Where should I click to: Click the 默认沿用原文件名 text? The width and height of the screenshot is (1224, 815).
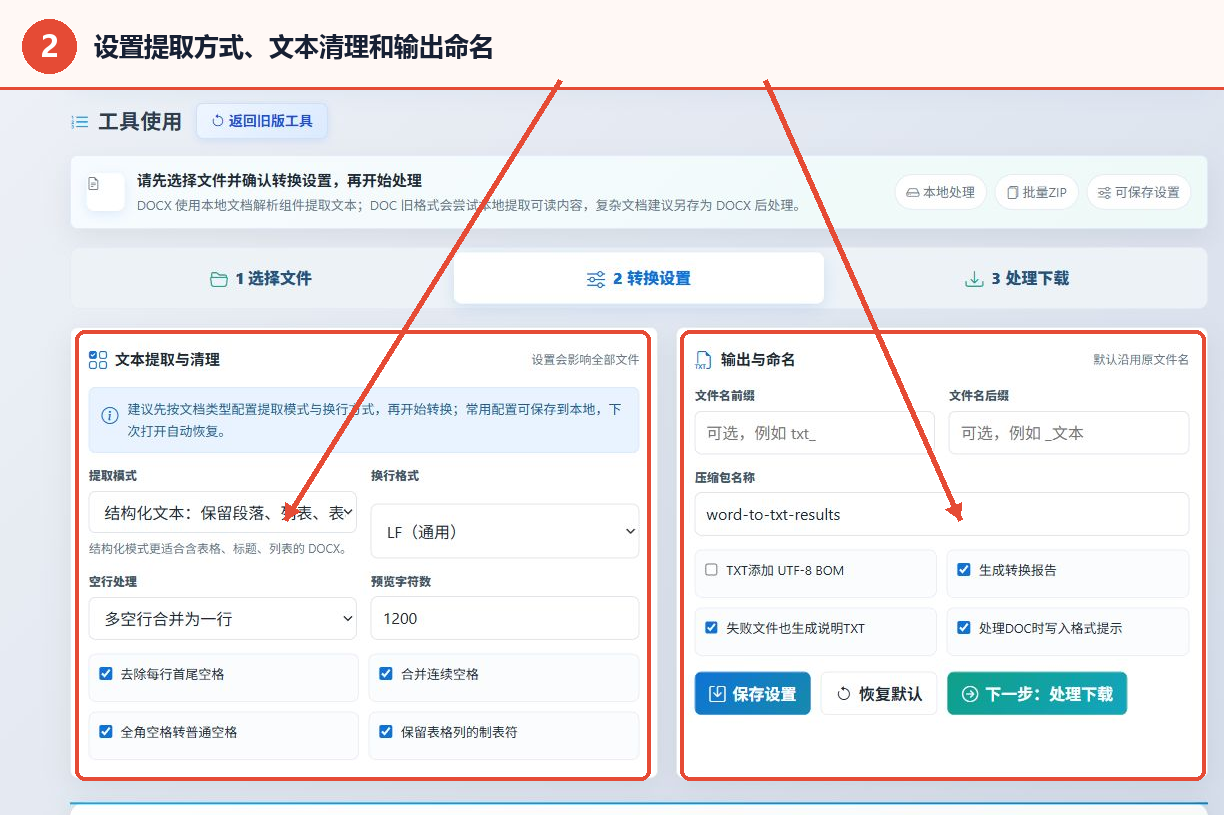(x=1141, y=360)
